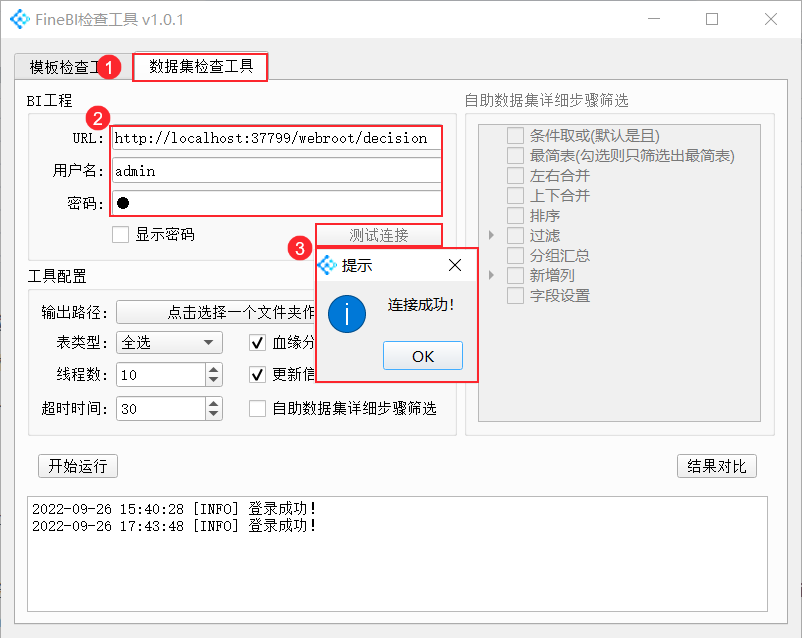Check the 排序 checkbox
Image resolution: width=802 pixels, height=638 pixels.
point(516,215)
